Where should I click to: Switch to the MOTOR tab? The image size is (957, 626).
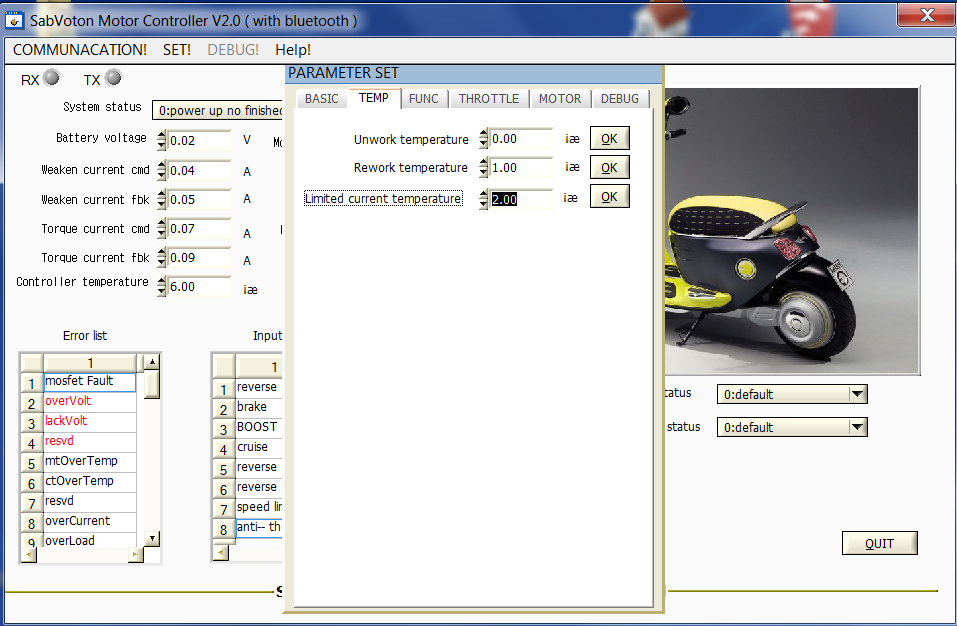coord(560,98)
